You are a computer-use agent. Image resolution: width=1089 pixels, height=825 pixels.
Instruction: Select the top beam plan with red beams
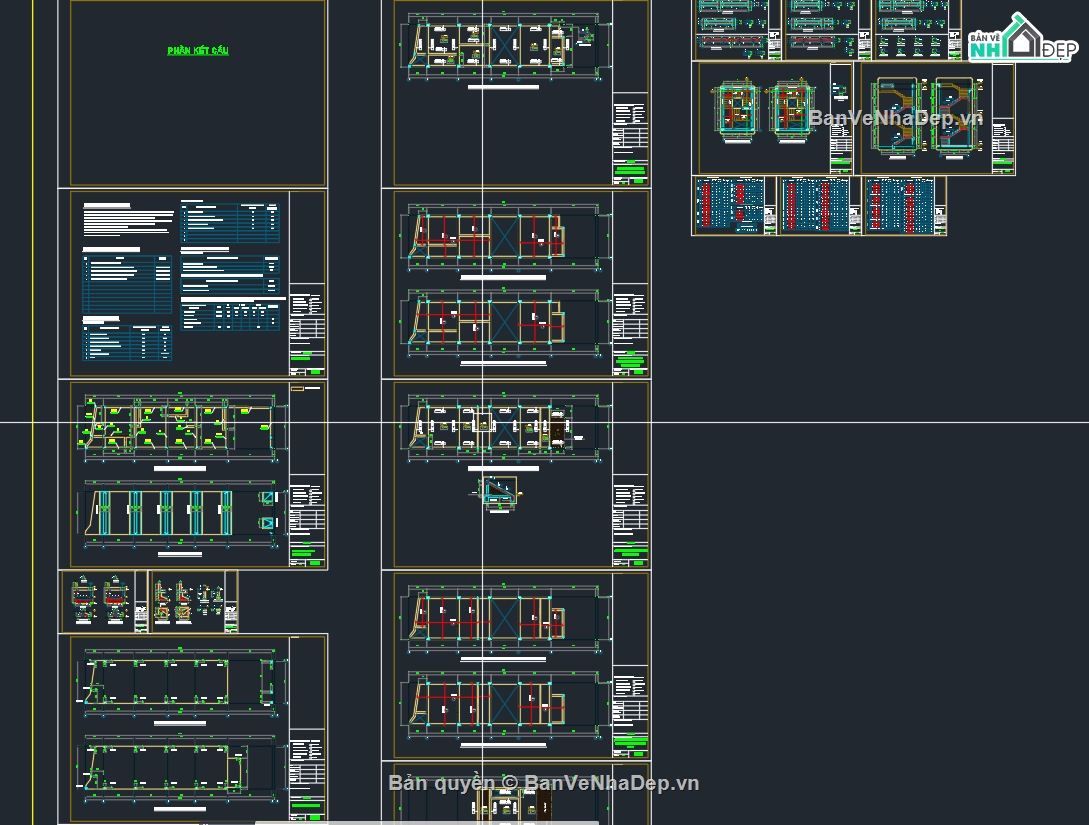504,236
